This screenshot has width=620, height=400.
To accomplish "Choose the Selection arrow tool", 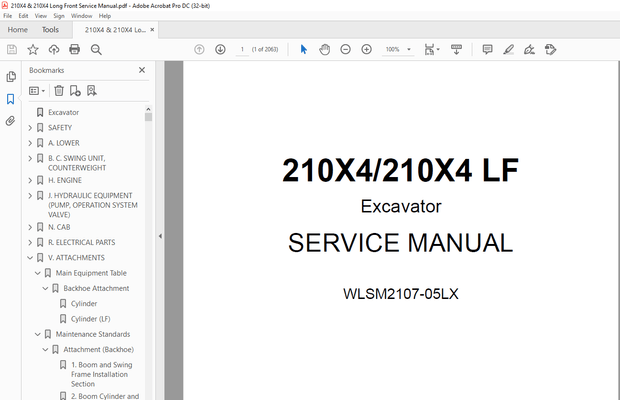I will point(304,49).
